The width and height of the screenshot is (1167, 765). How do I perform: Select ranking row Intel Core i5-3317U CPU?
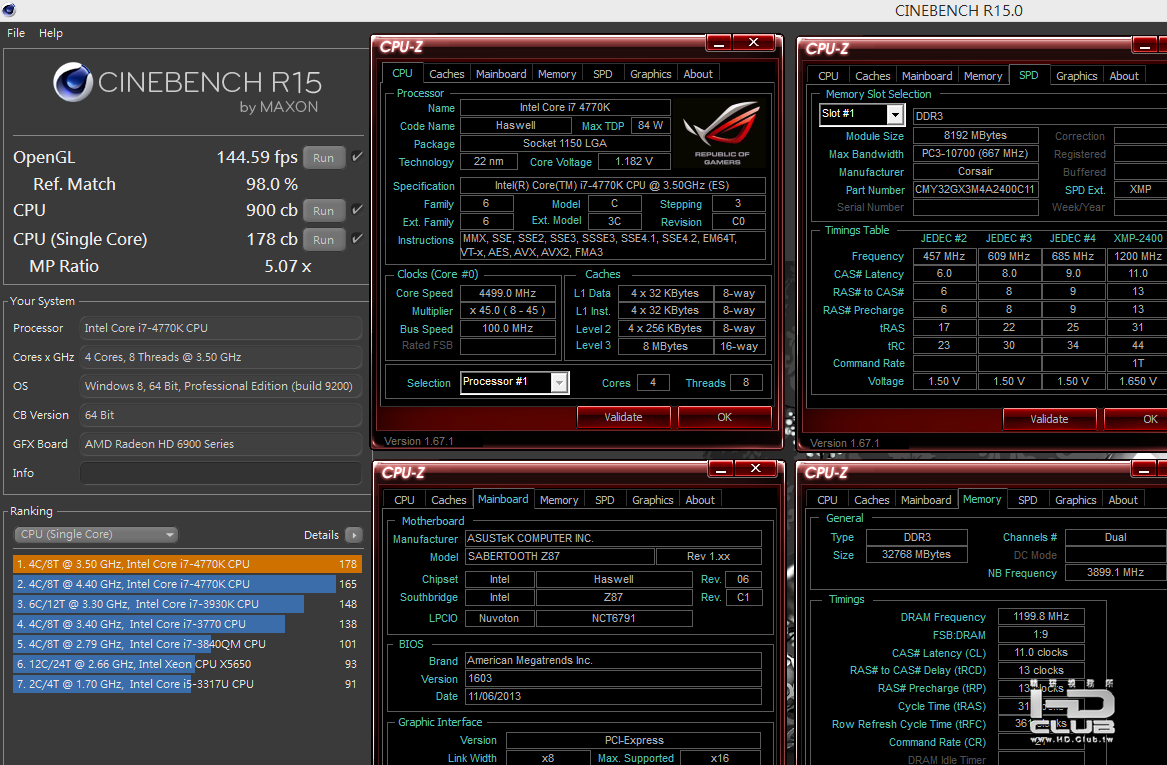(186, 684)
